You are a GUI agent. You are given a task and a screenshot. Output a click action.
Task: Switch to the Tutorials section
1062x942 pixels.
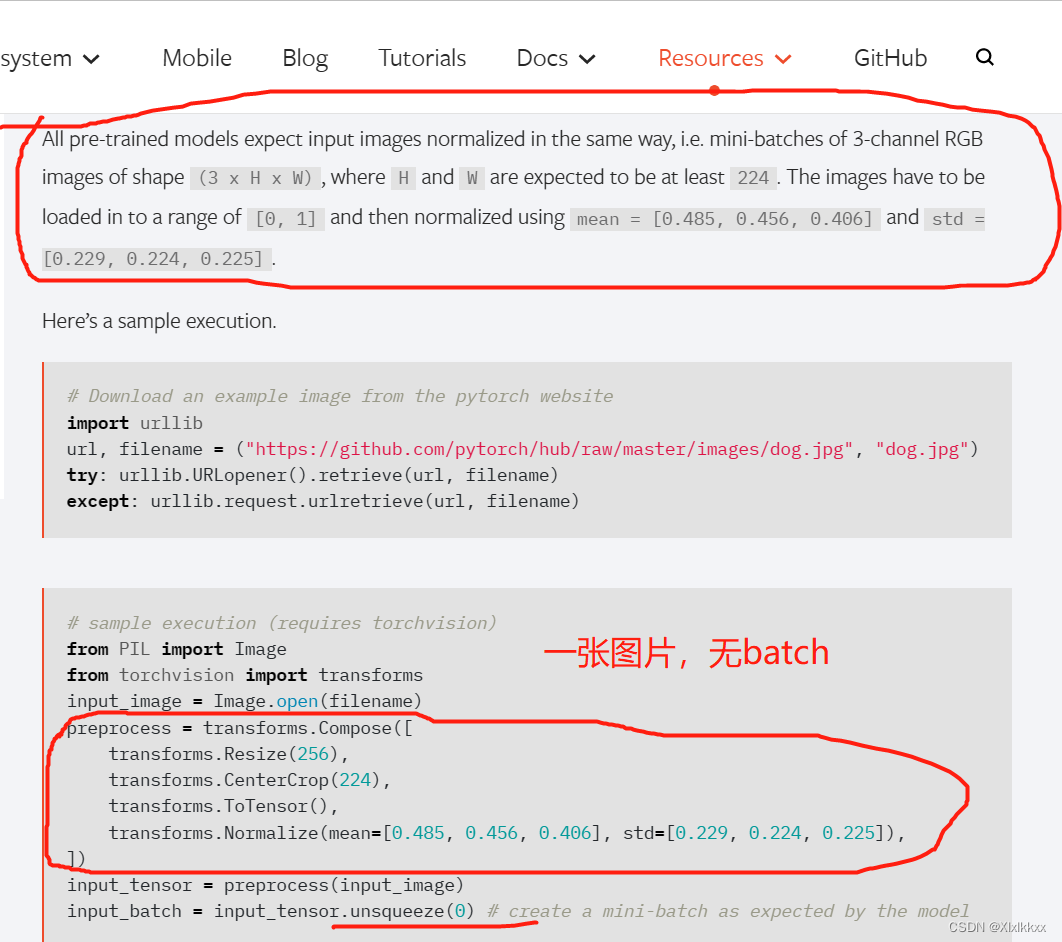422,58
